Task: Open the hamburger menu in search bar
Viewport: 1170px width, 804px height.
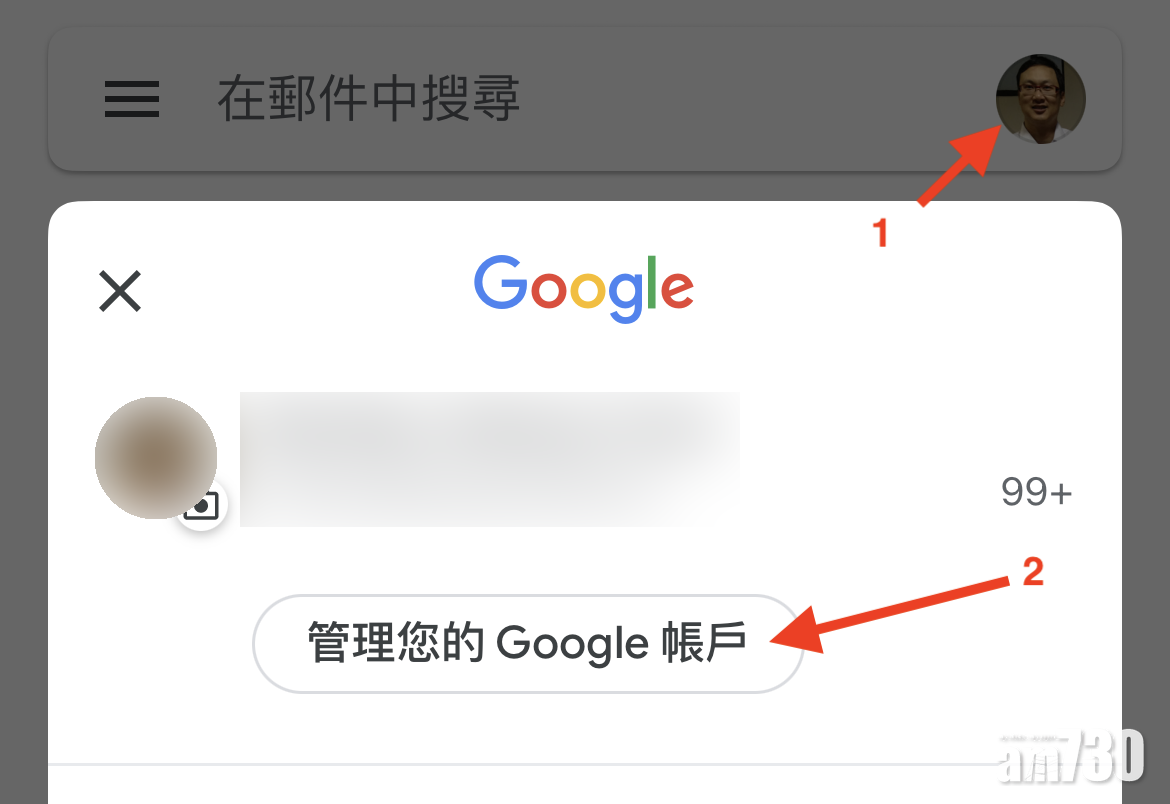Action: pos(131,99)
